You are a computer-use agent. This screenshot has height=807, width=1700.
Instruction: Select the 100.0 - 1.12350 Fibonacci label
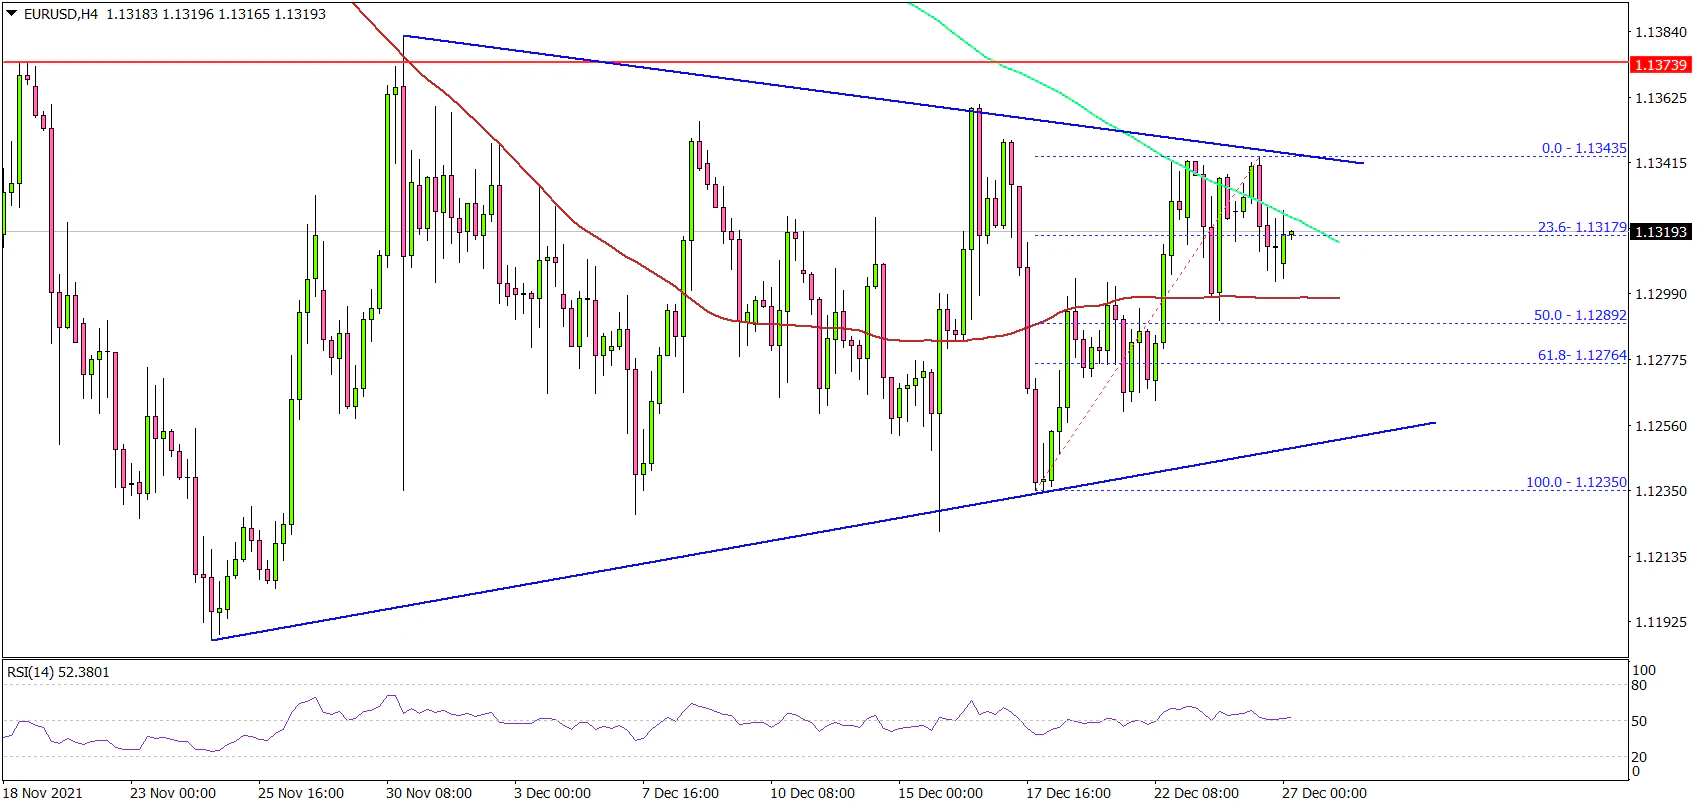click(1575, 482)
